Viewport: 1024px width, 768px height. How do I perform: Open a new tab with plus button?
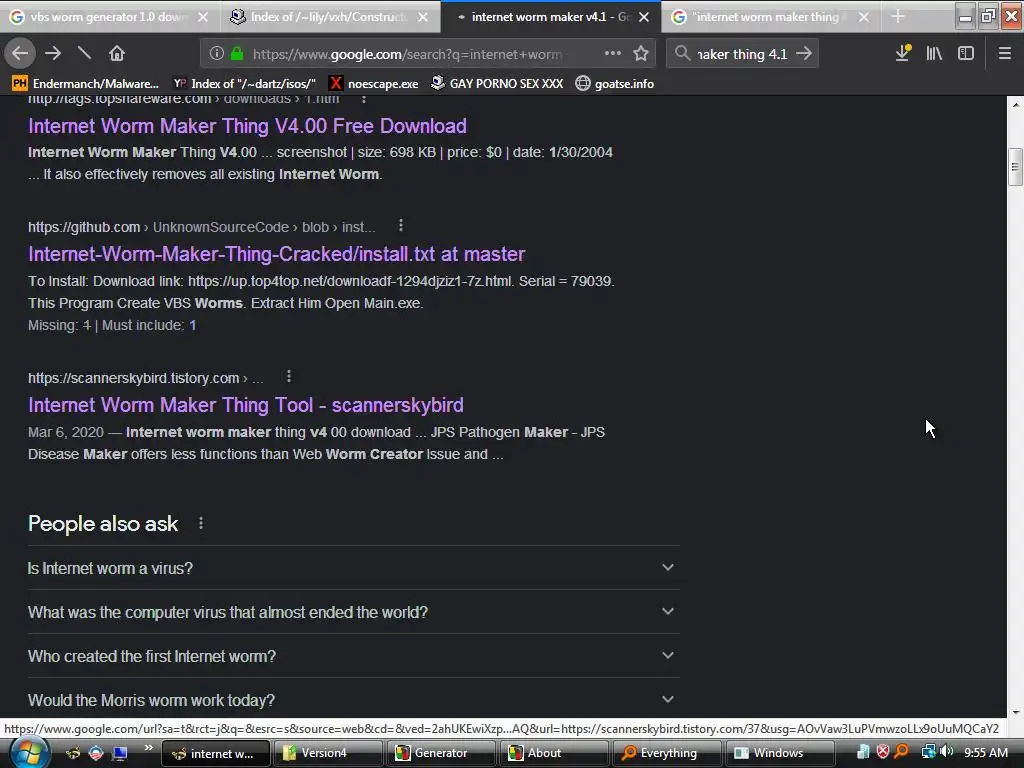898,17
